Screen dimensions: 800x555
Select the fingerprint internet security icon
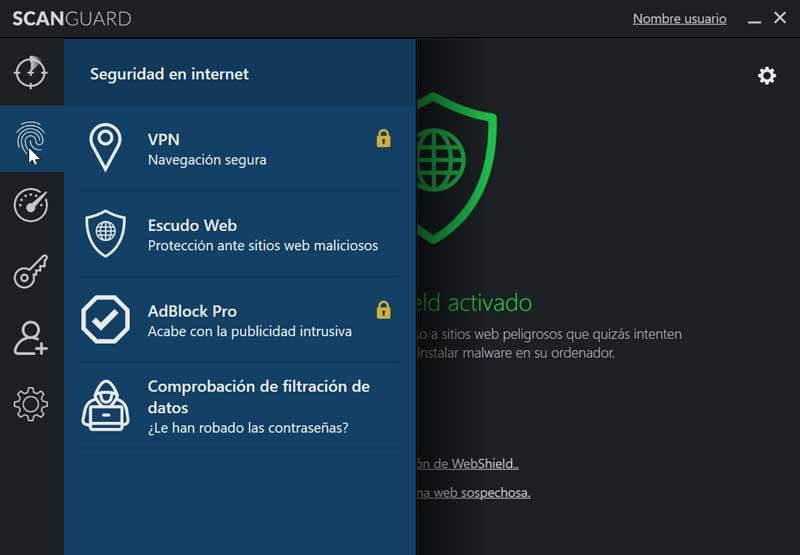[31, 138]
